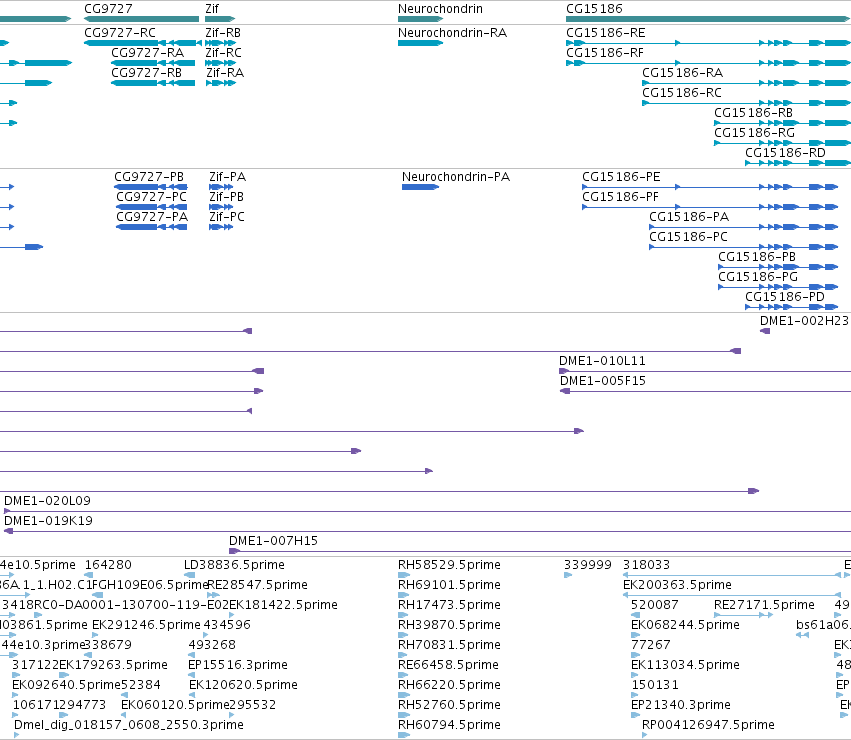The image size is (851, 740).
Task: Select the CG15186-PG protein label
Action: click(x=758, y=277)
